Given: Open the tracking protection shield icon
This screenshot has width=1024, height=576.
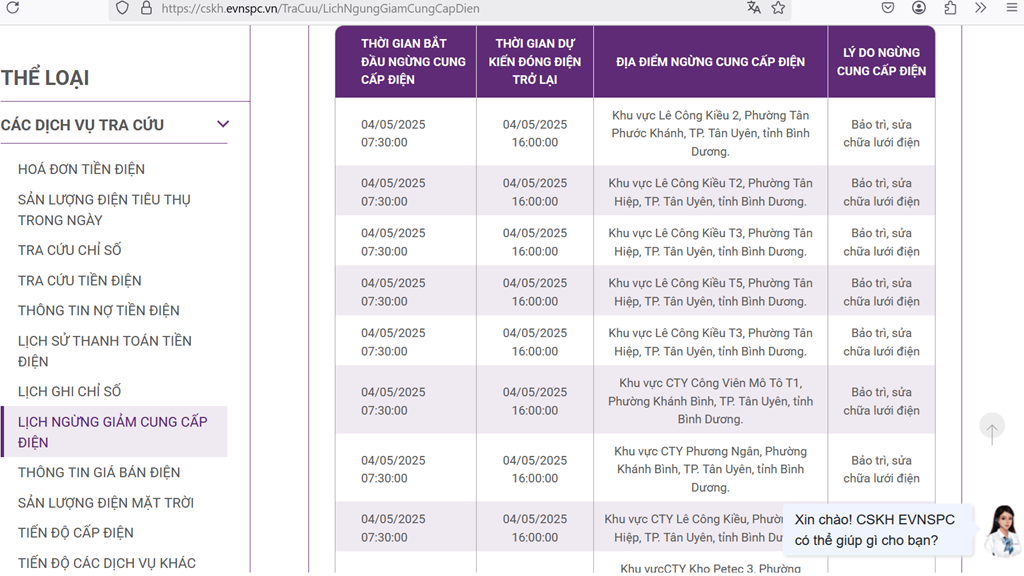Looking at the screenshot, I should click(122, 8).
